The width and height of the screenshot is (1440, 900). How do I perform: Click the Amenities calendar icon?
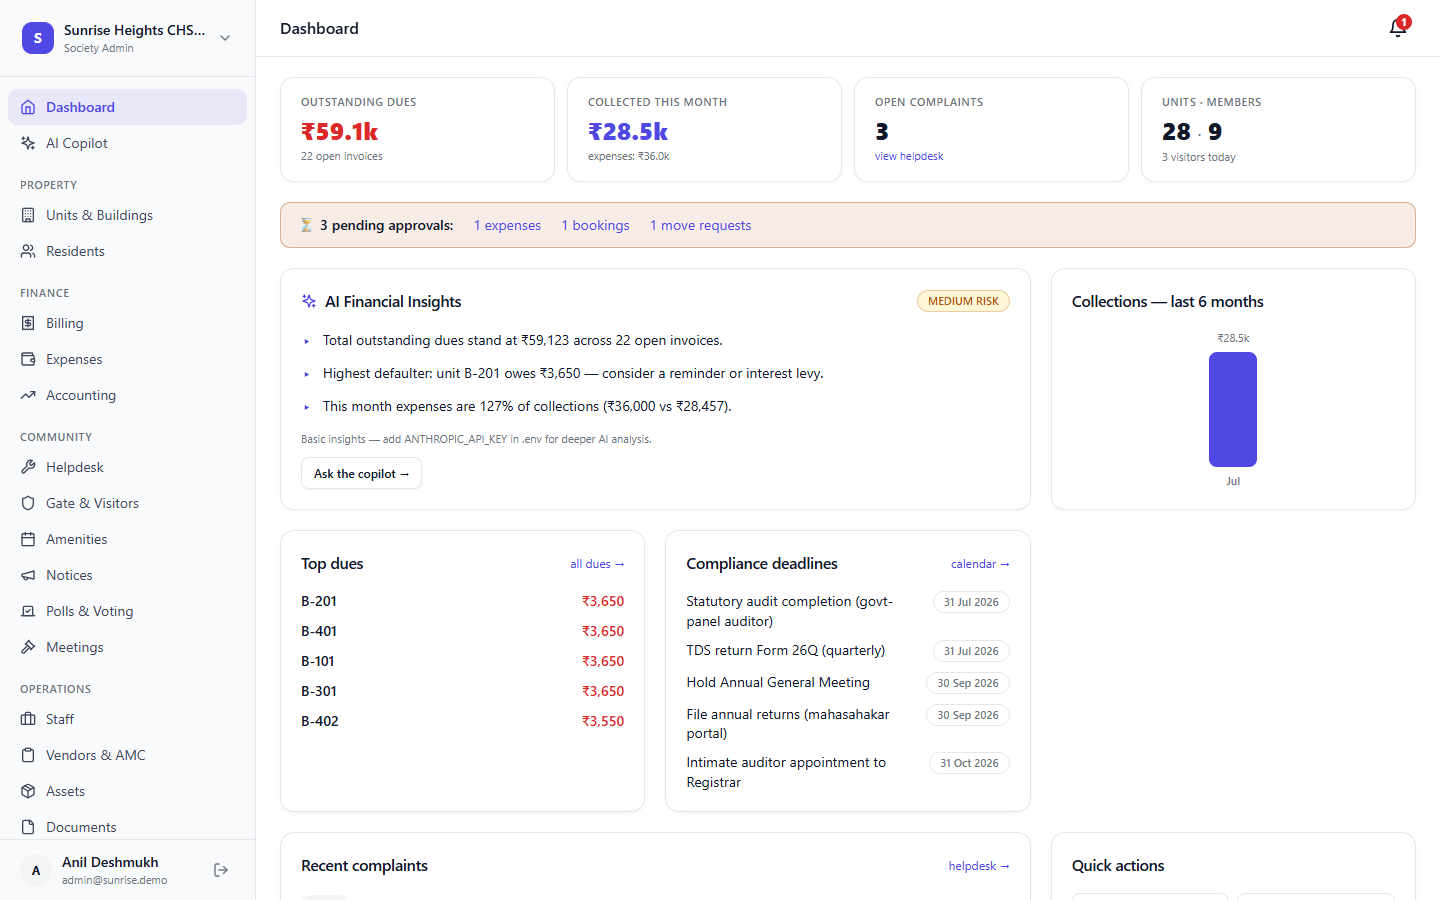[x=28, y=539]
